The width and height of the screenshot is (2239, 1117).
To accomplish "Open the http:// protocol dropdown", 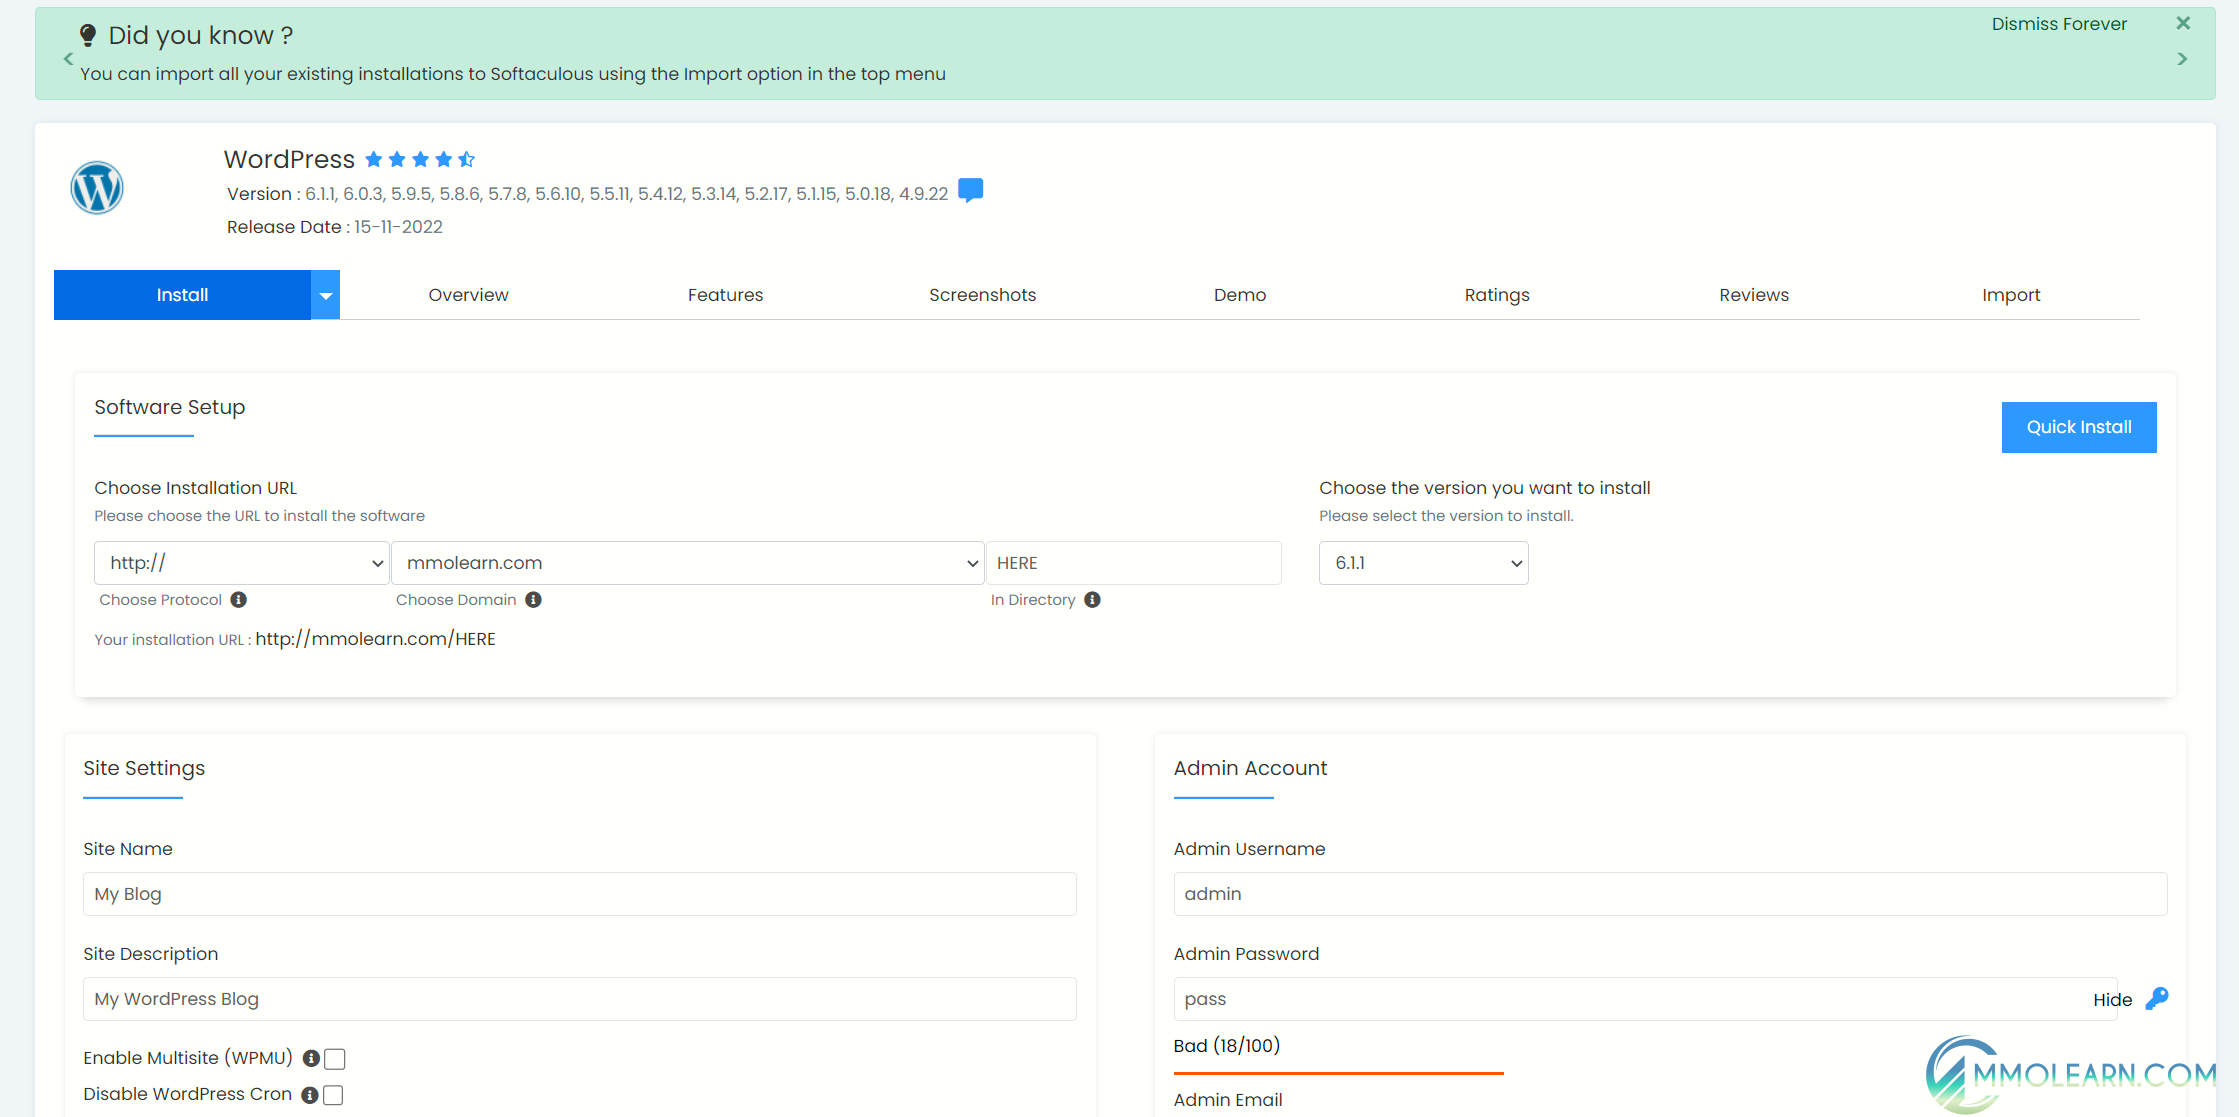I will tap(242, 563).
